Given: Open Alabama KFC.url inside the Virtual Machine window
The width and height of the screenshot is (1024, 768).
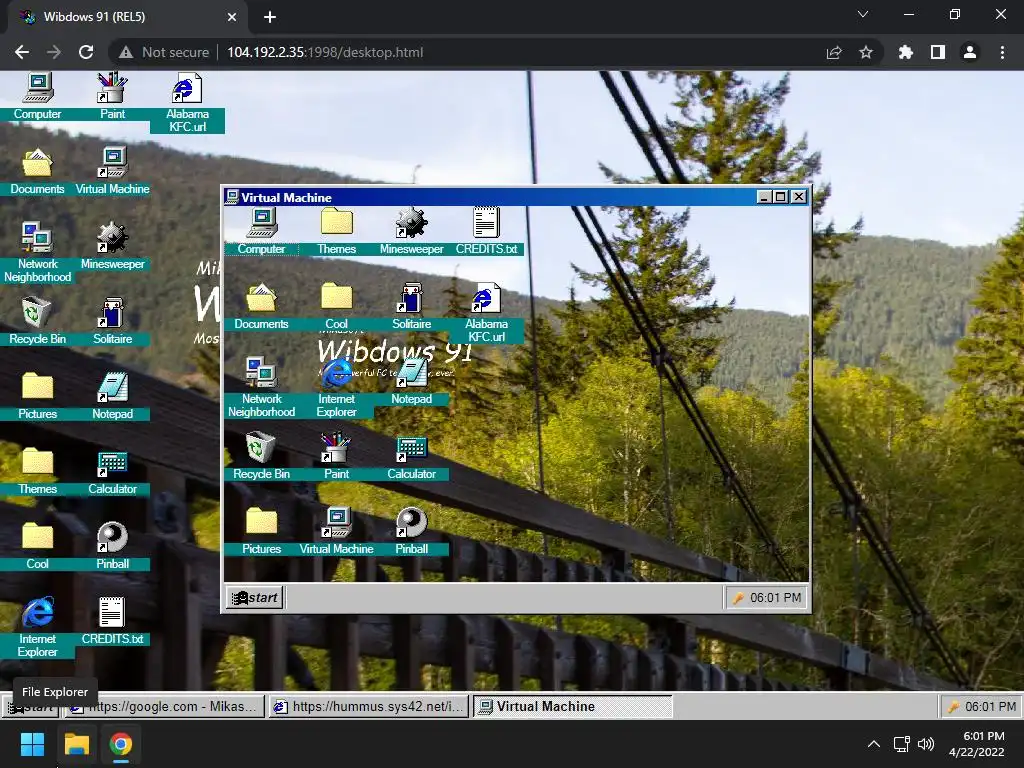Looking at the screenshot, I should tap(487, 313).
